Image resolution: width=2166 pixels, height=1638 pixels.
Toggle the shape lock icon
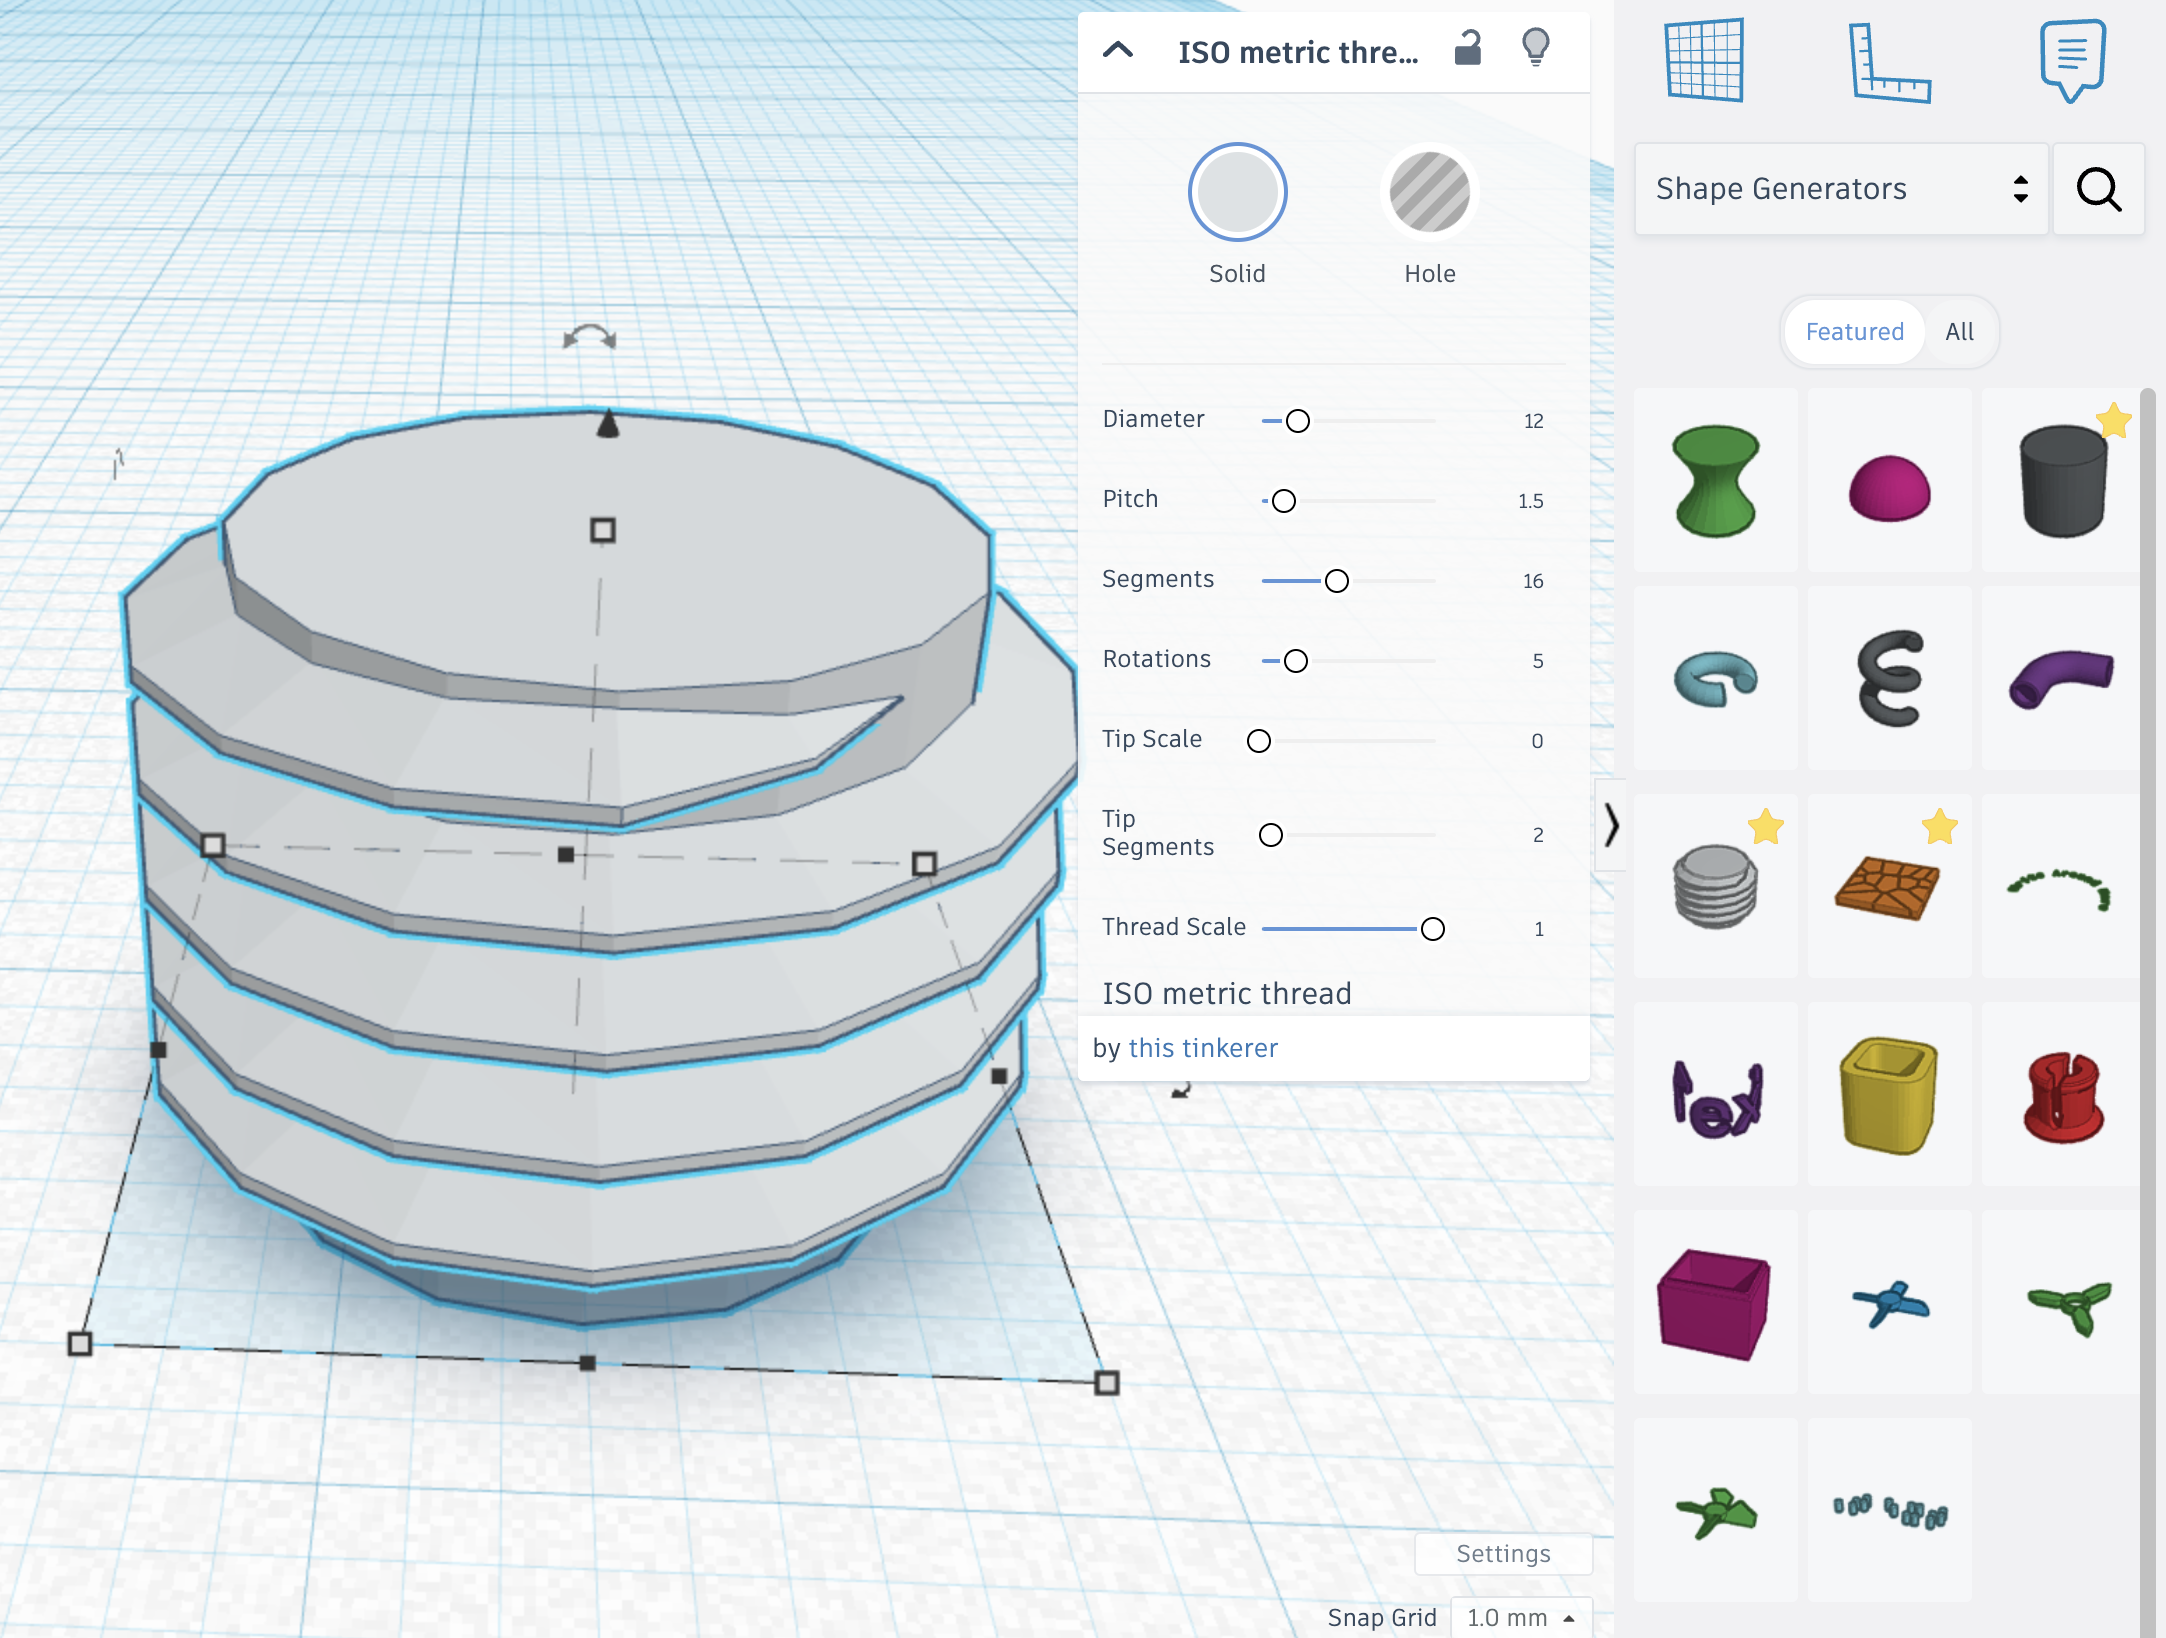pyautogui.click(x=1467, y=48)
